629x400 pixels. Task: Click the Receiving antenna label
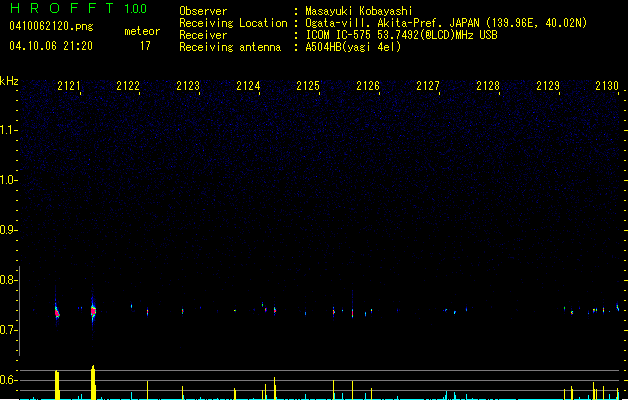point(230,47)
